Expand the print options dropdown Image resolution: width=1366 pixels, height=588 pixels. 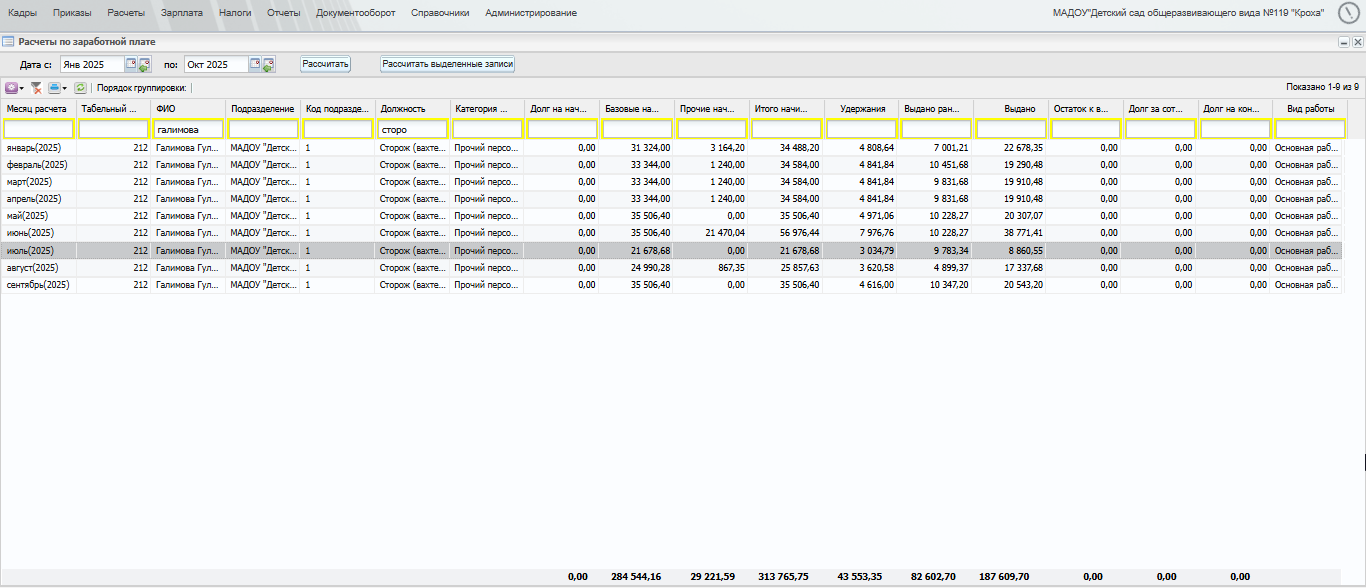click(x=65, y=88)
